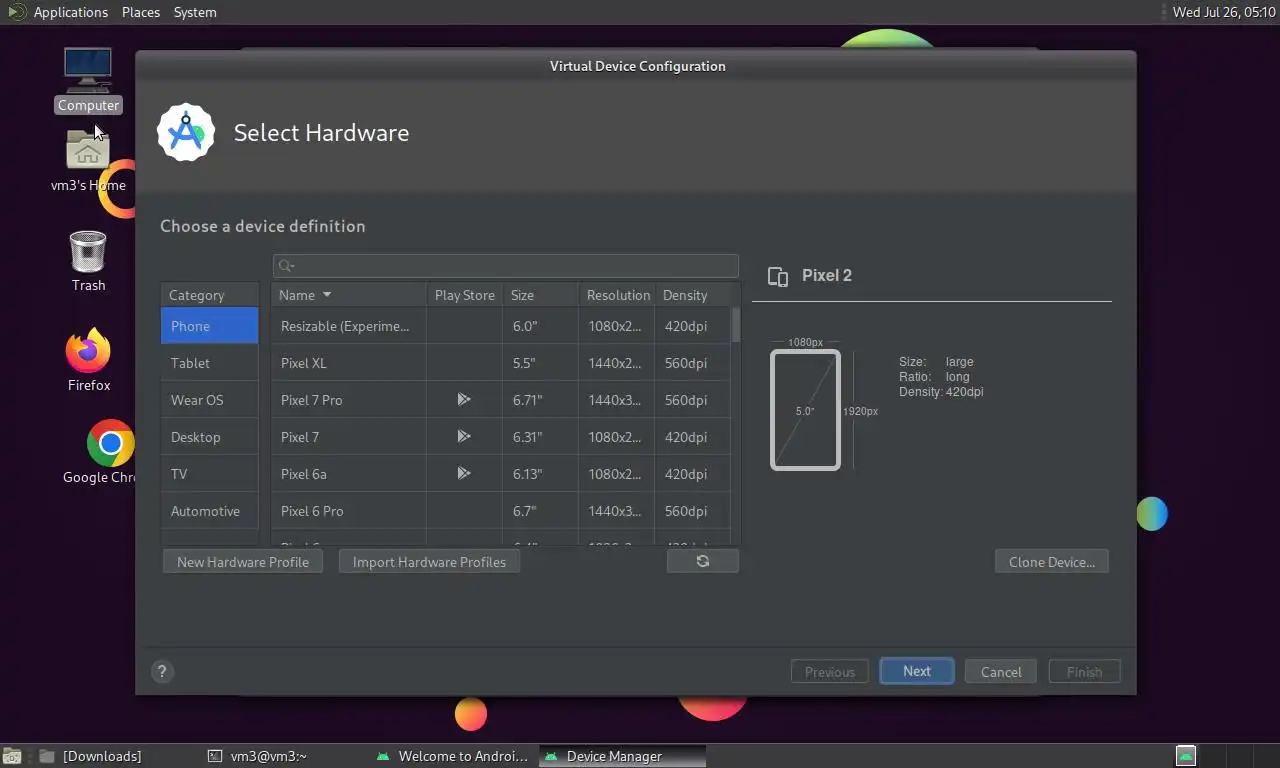Screen dimensions: 1280x768
Task: Click the search magnifier icon in the filter field
Action: [286, 265]
